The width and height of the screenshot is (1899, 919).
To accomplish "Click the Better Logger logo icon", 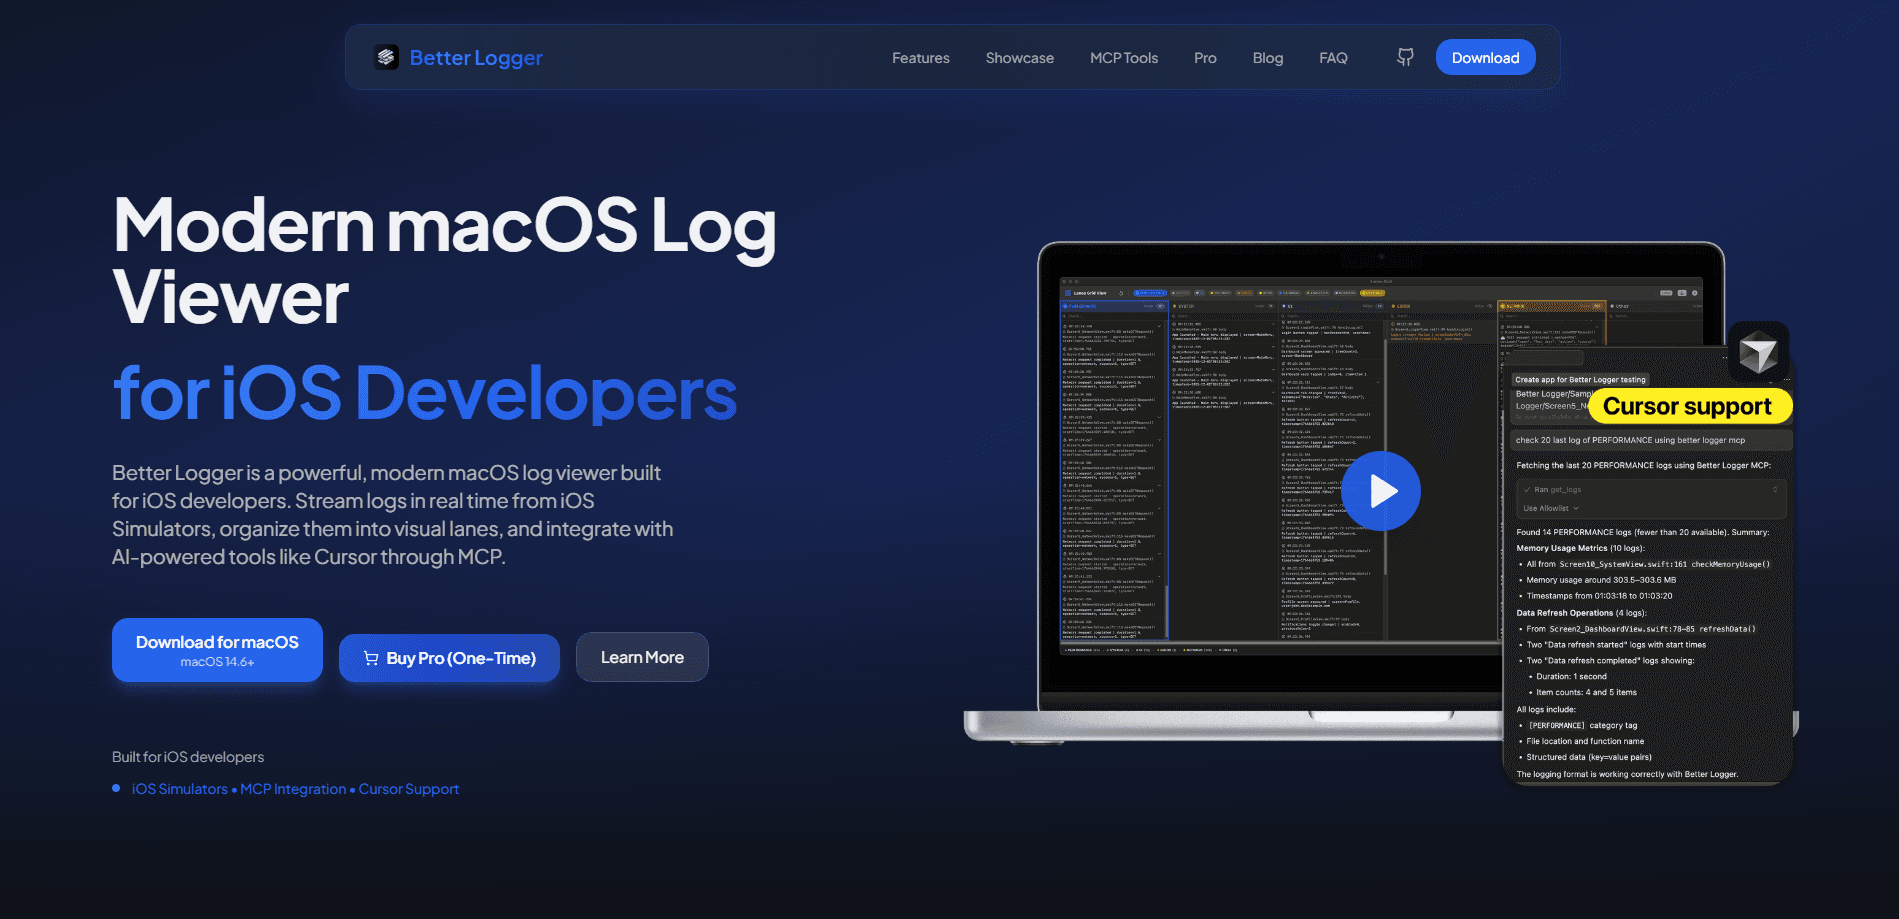I will tap(386, 57).
